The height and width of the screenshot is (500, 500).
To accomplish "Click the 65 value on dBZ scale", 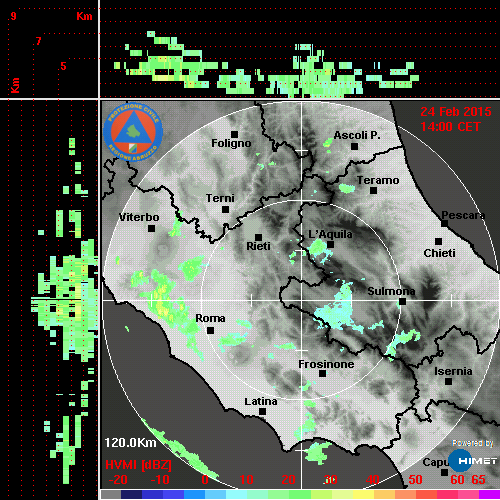I will tap(478, 480).
